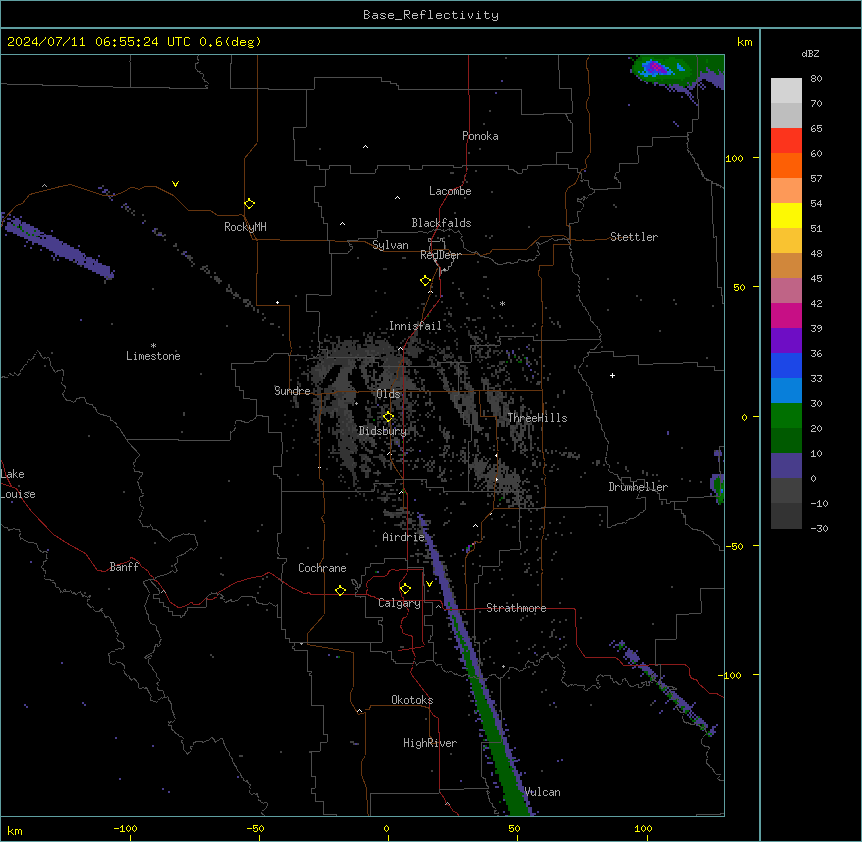Image resolution: width=862 pixels, height=842 pixels.
Task: Click the ThreeHills label
Action: (x=537, y=418)
